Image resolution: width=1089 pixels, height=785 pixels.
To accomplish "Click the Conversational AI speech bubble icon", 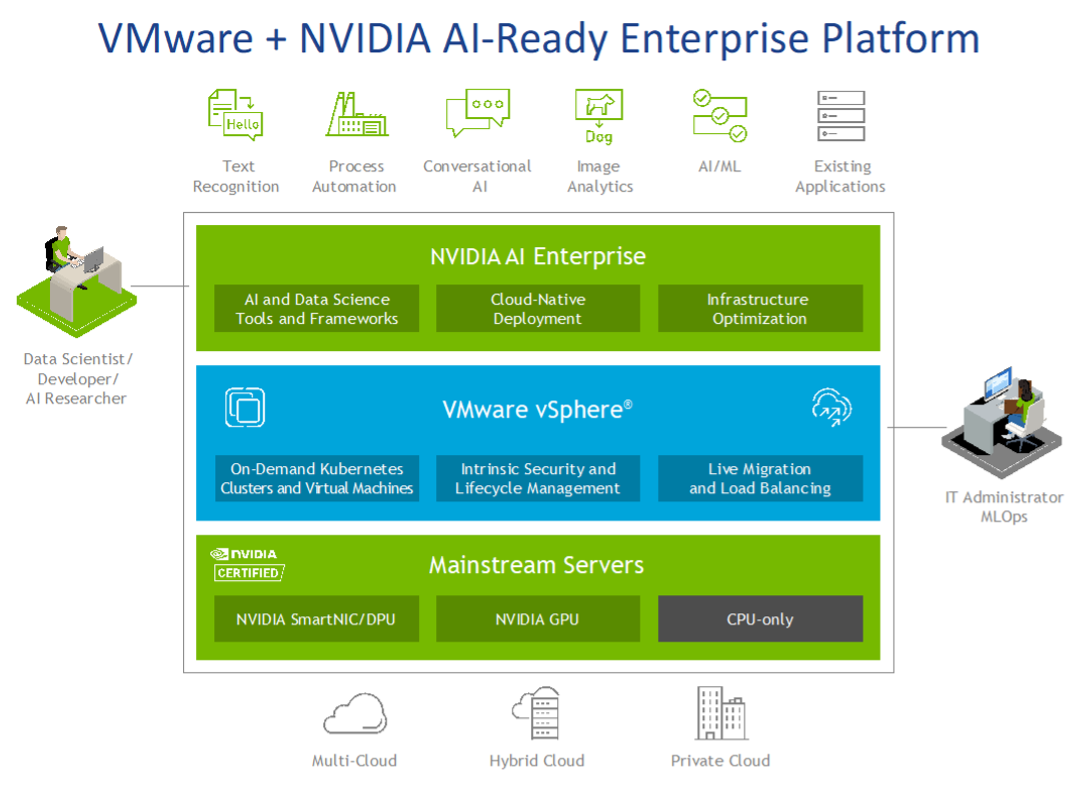I will 477,114.
